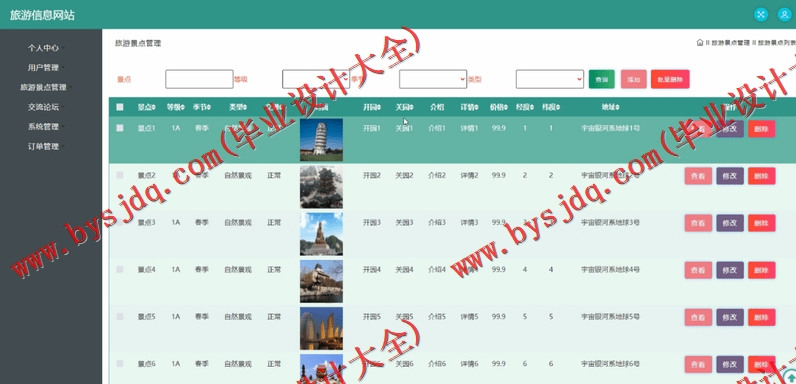The width and height of the screenshot is (796, 384).
Task: Open the 类型 filter dropdown
Action: click(550, 79)
